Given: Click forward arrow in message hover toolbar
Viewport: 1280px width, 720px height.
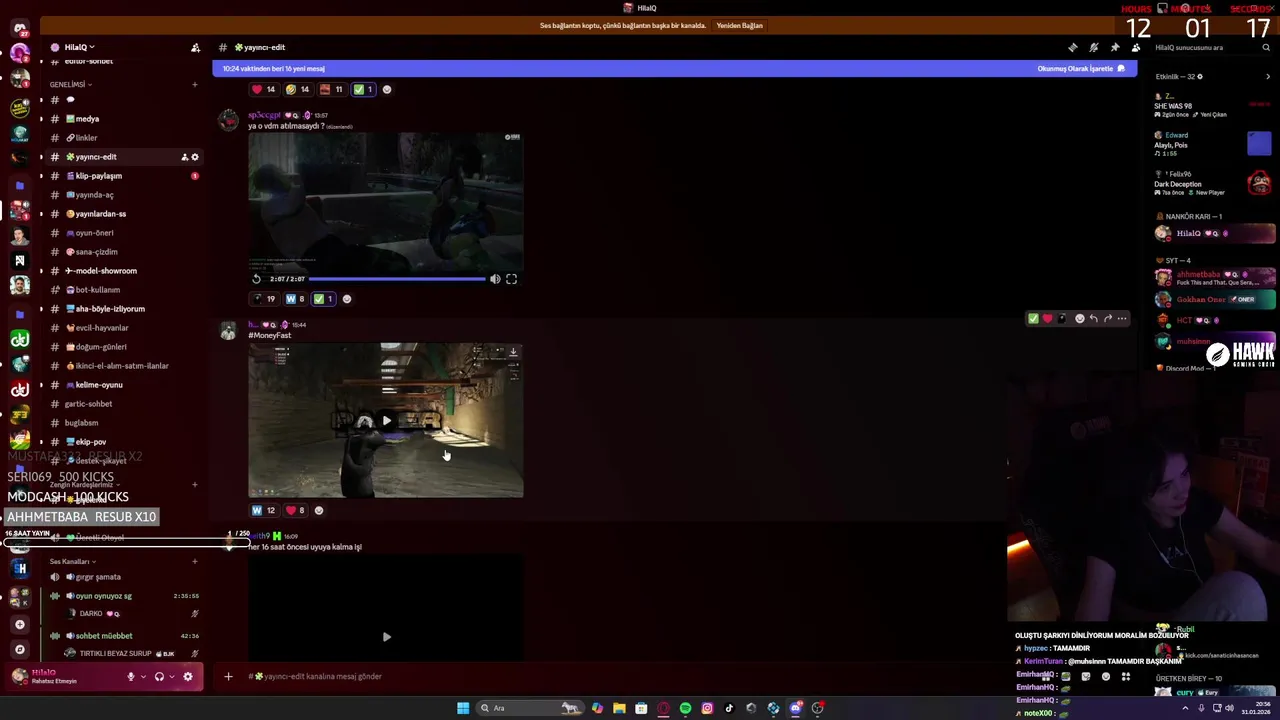Looking at the screenshot, I should click(x=1108, y=319).
